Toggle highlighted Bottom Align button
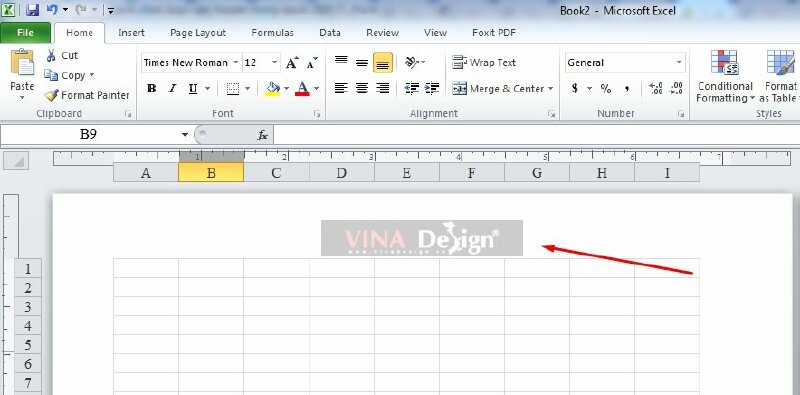This screenshot has width=800, height=395. click(x=383, y=62)
